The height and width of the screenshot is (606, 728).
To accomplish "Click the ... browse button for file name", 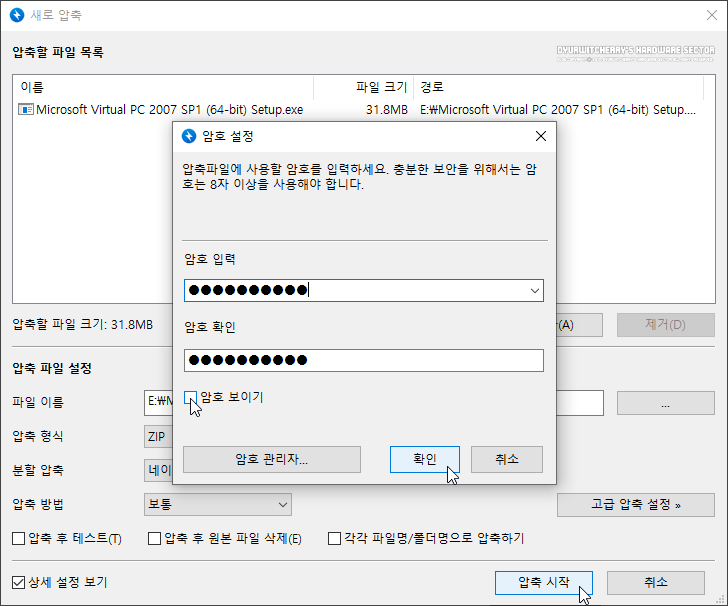I will [665, 403].
